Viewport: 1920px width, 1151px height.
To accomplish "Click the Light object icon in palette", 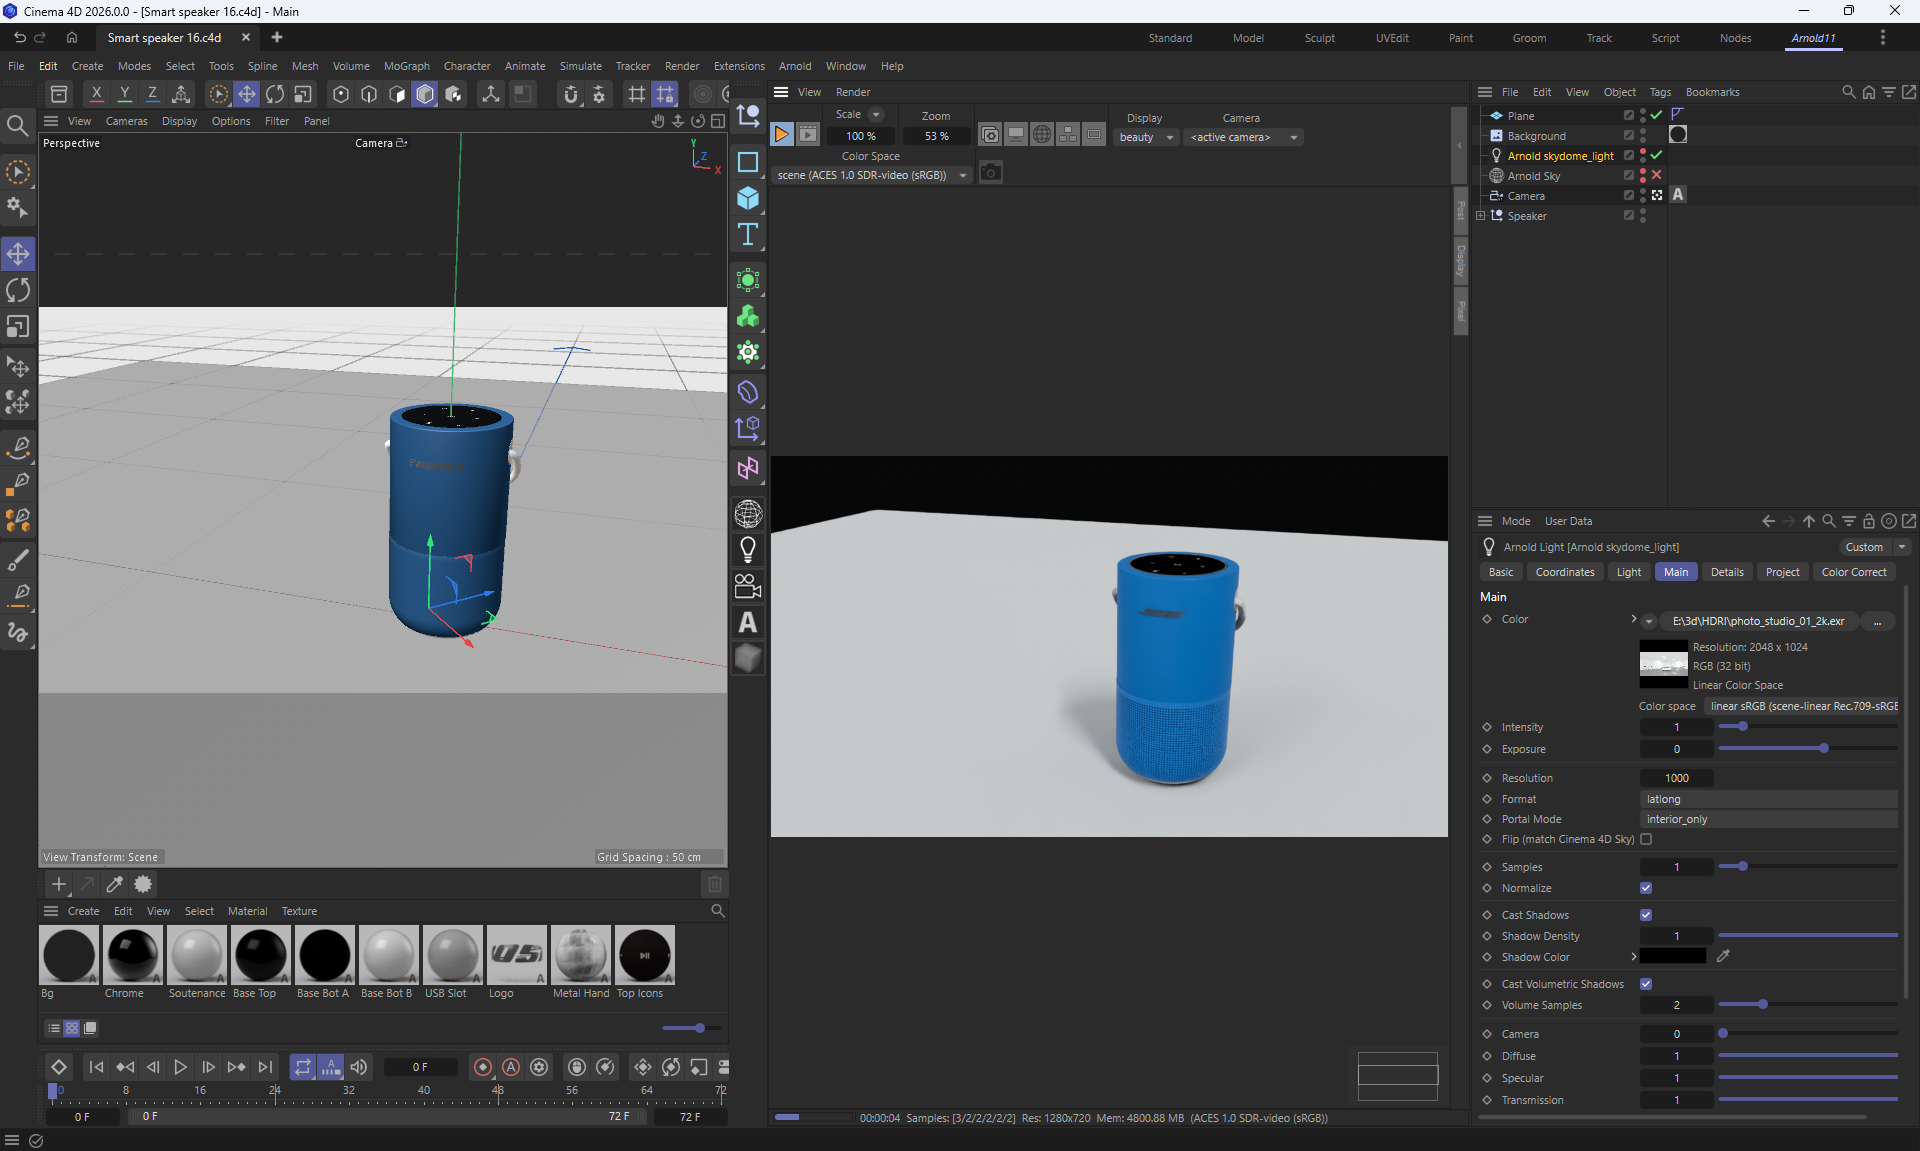I will (x=748, y=549).
